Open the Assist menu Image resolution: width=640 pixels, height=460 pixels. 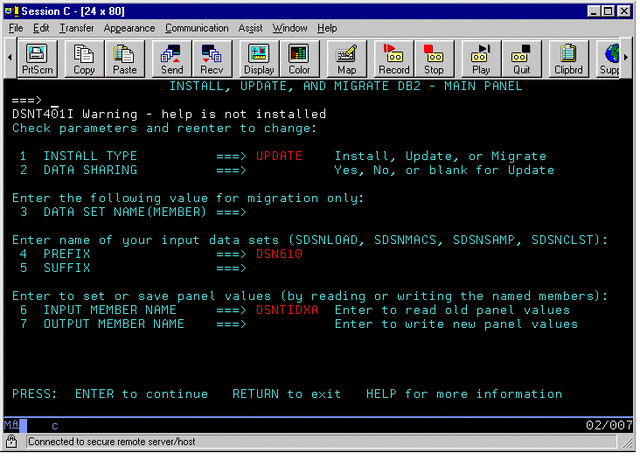coord(250,28)
